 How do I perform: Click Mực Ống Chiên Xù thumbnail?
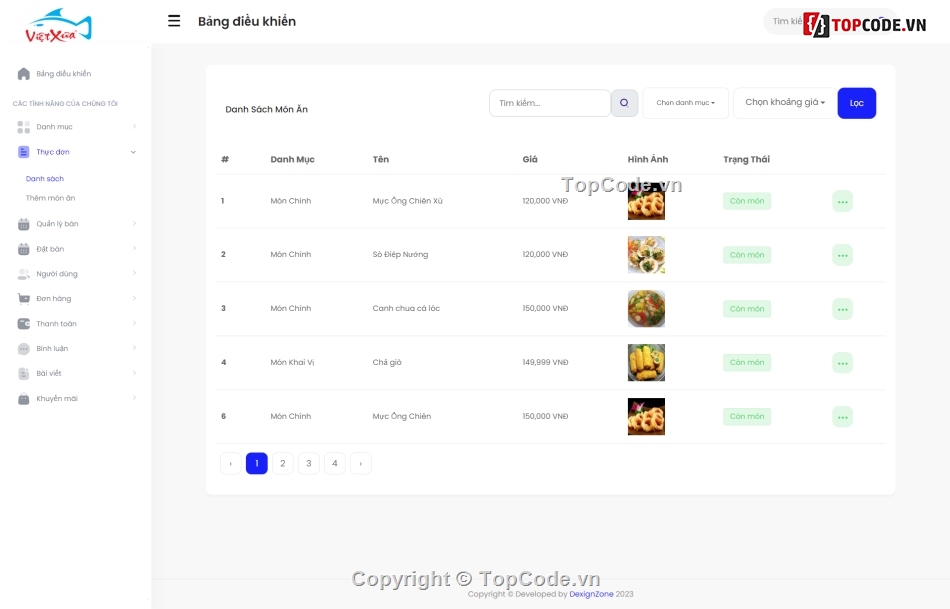646,201
